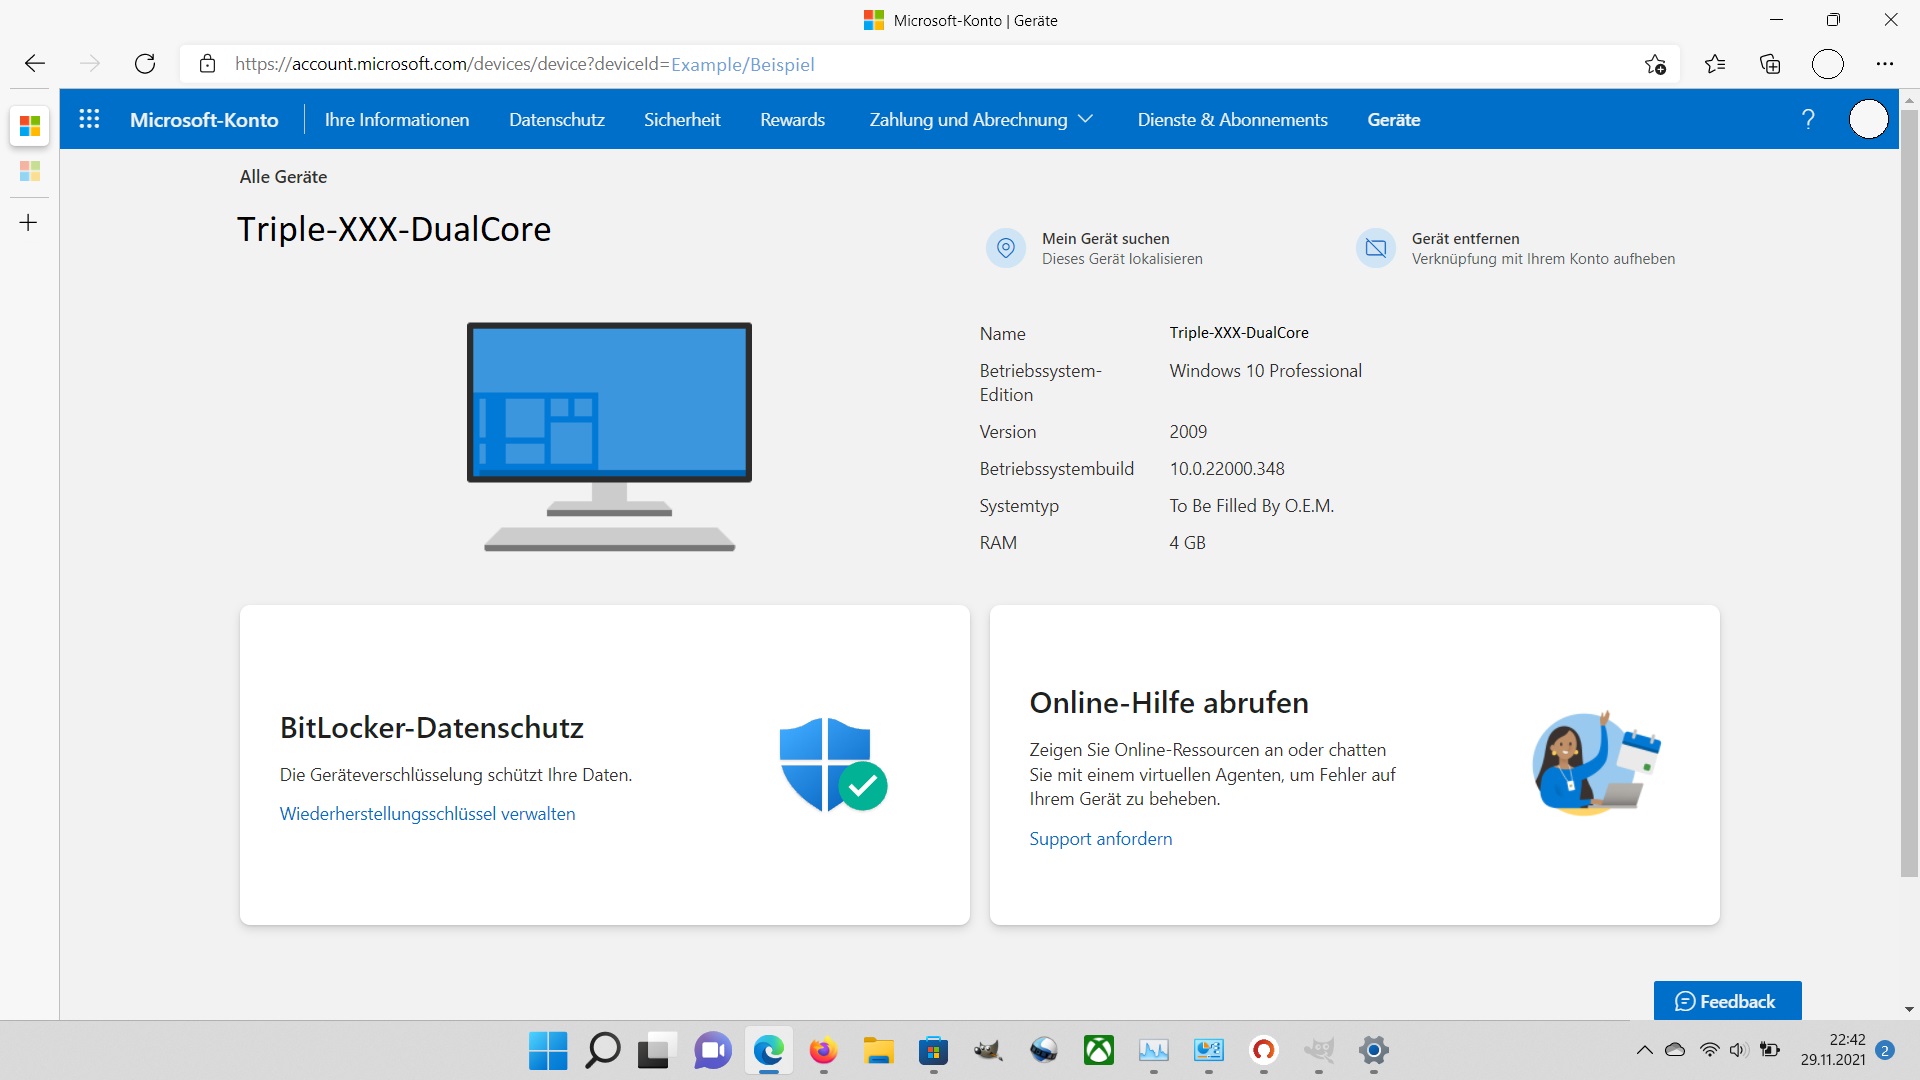1920x1080 pixels.
Task: Click the Gerät entfernen icon
Action: [1376, 248]
